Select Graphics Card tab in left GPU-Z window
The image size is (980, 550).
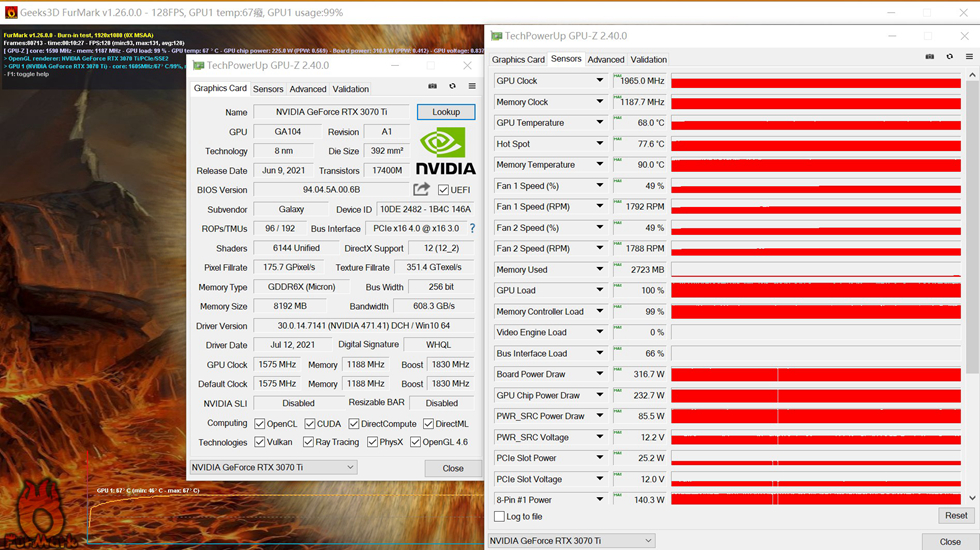click(220, 88)
